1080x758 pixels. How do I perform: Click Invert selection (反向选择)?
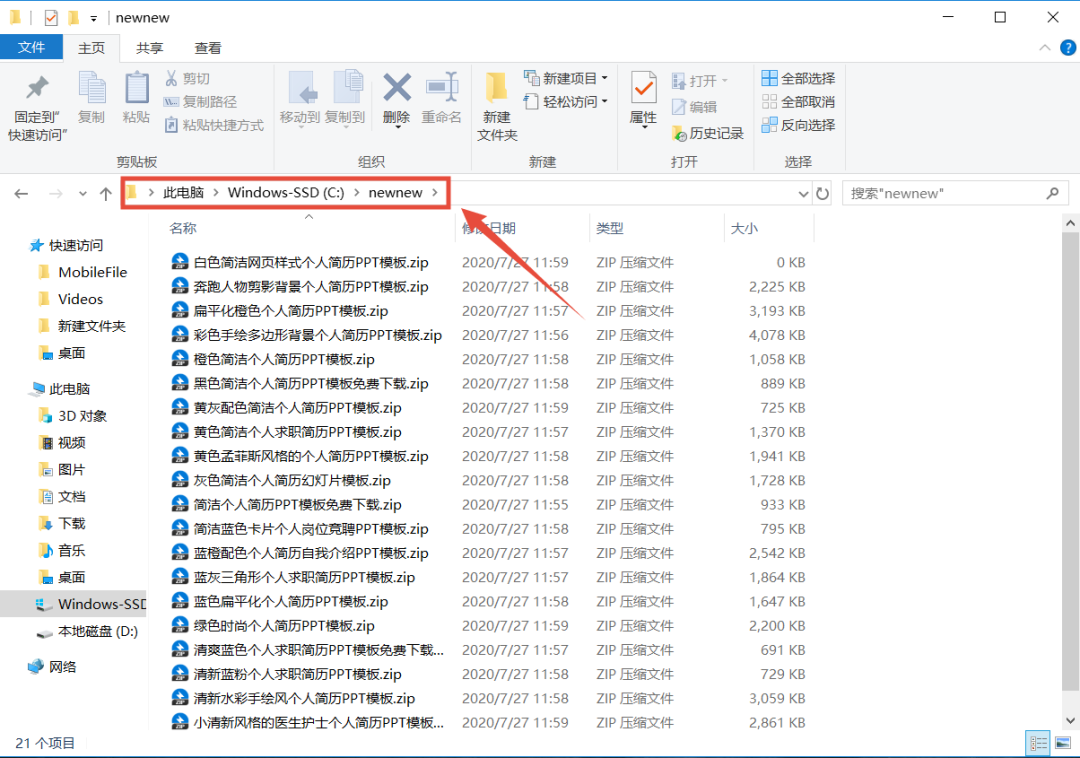click(798, 125)
